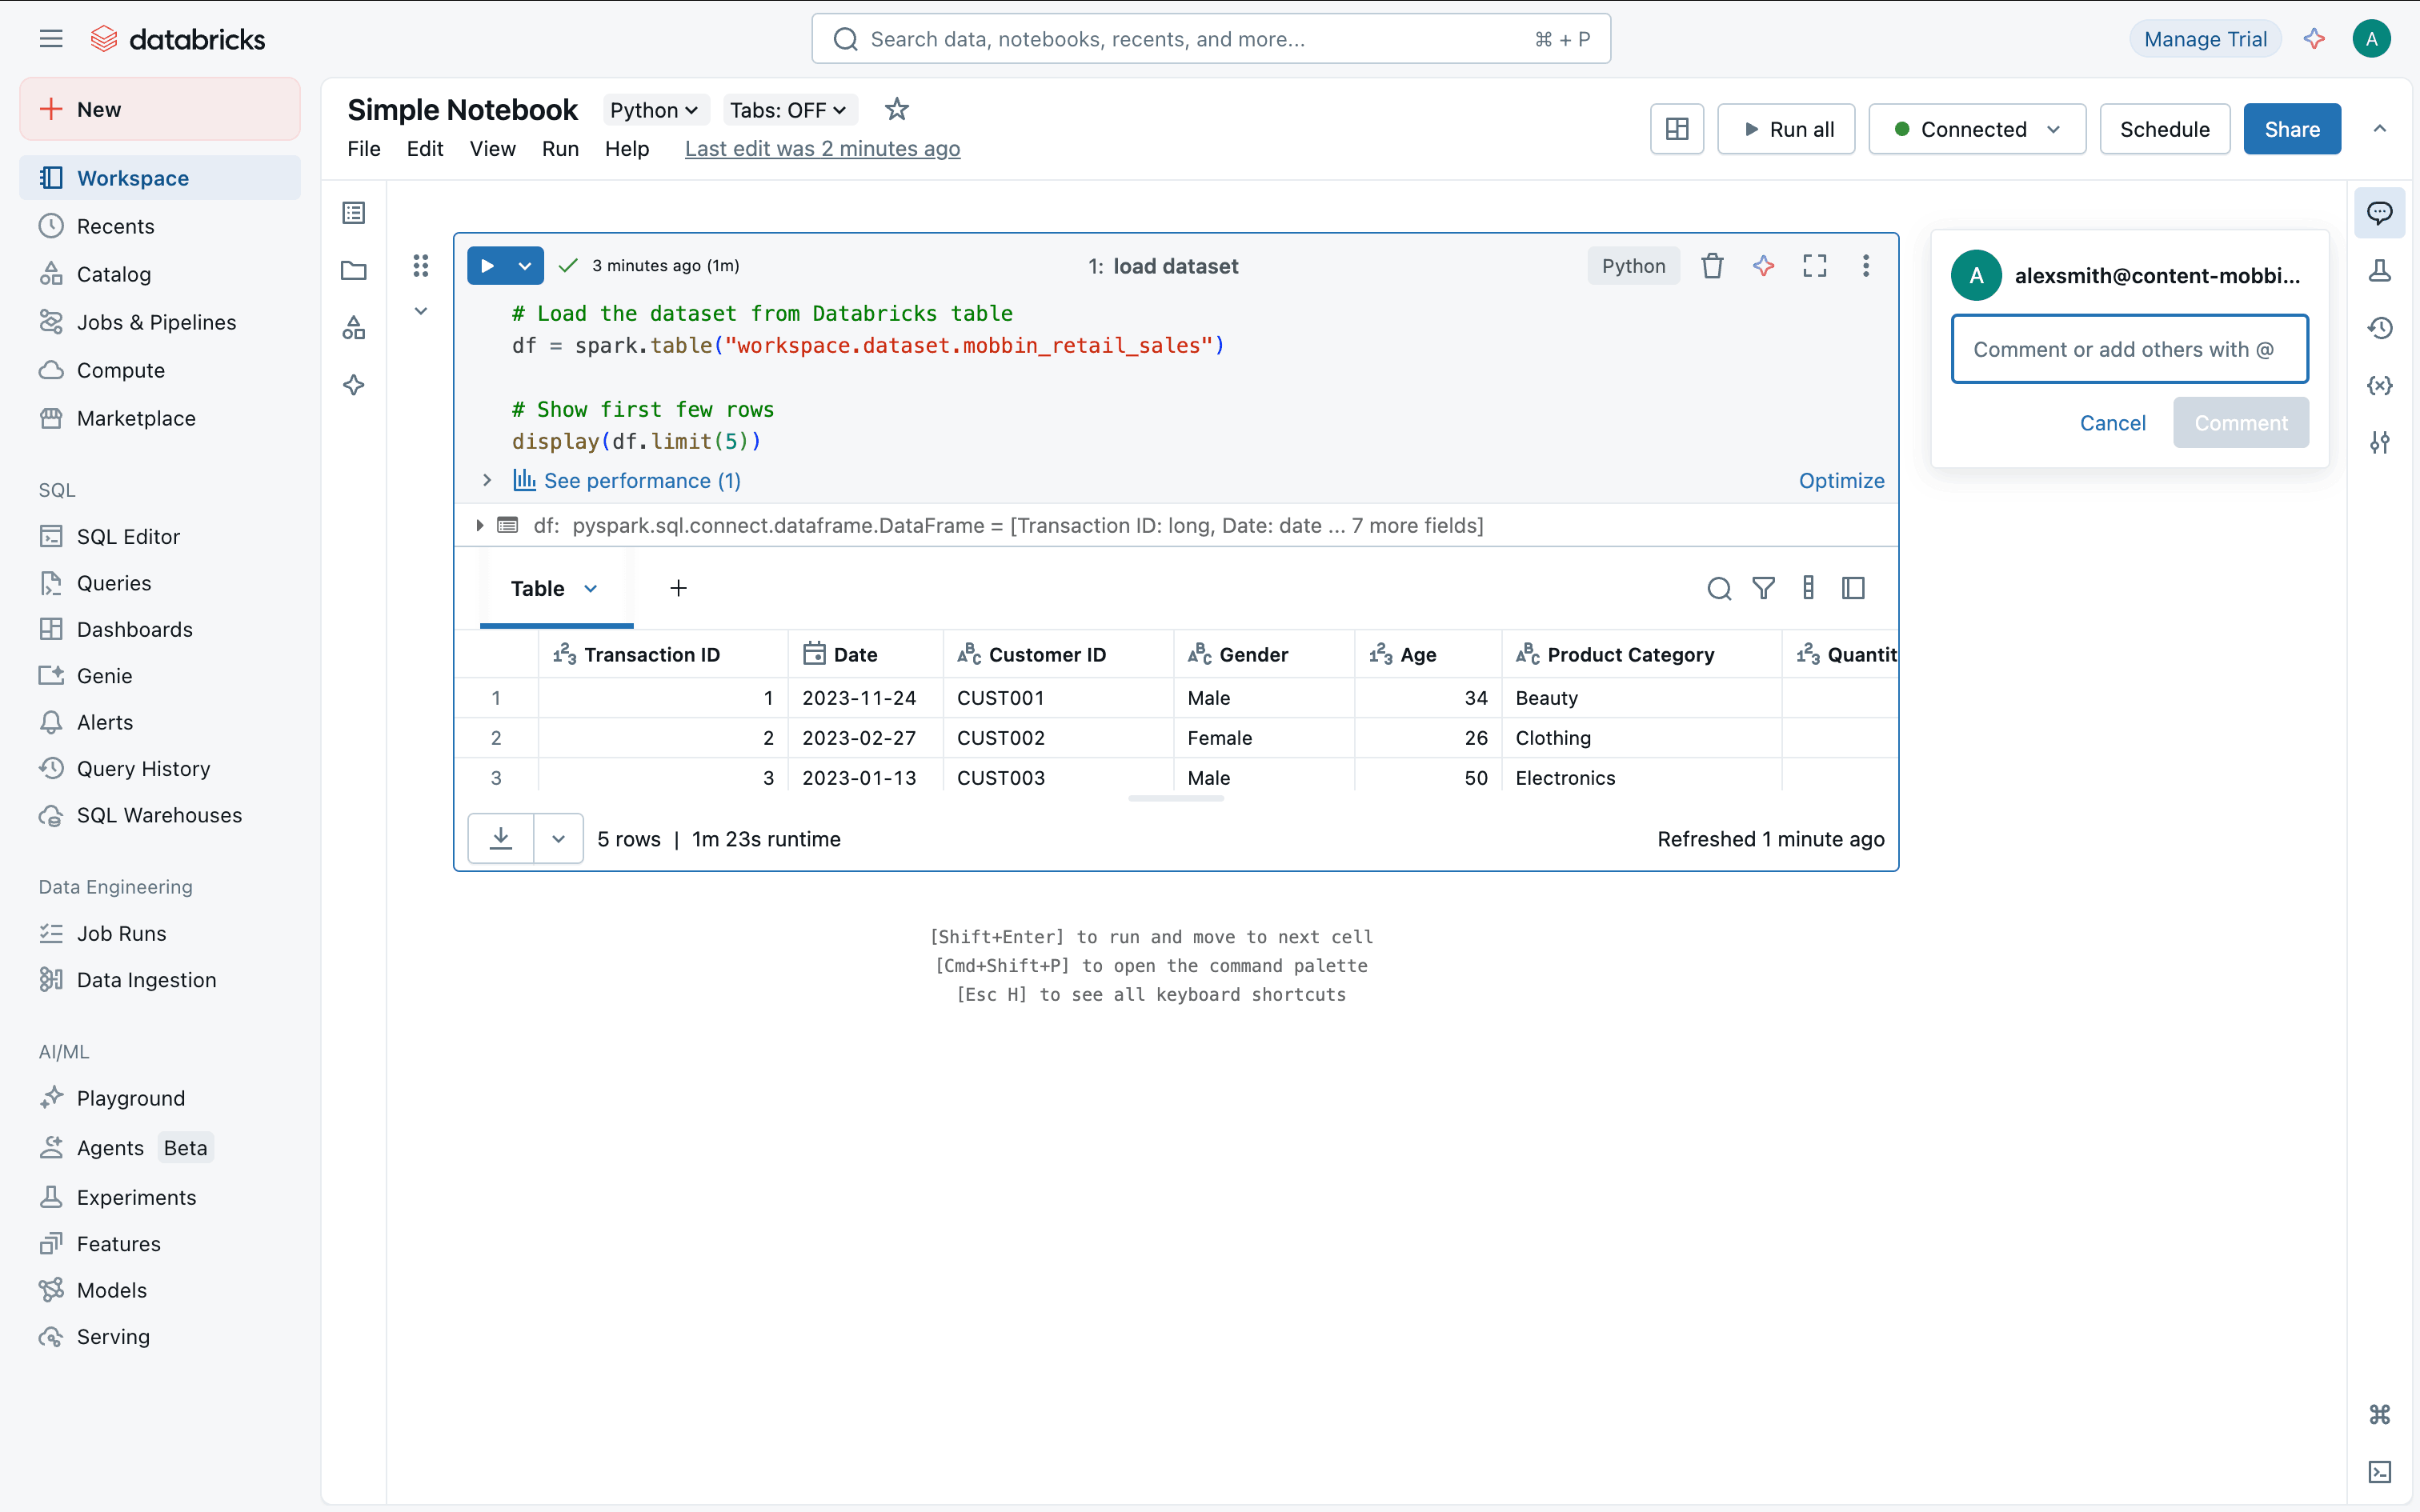
Task: Star the Simple Notebook as favorite
Action: [896, 109]
